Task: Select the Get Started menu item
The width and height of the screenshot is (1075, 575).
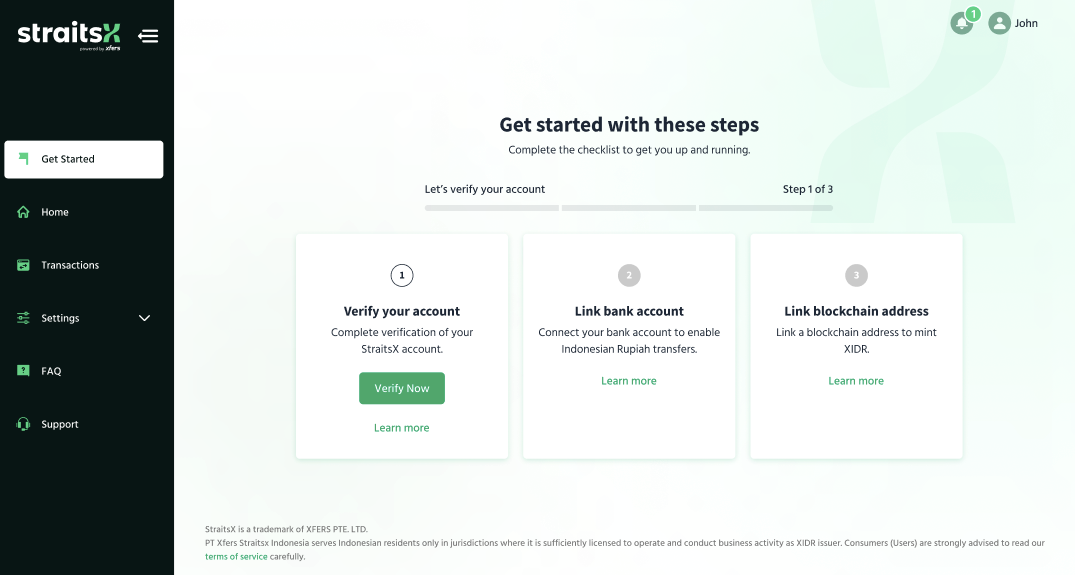Action: (x=84, y=160)
